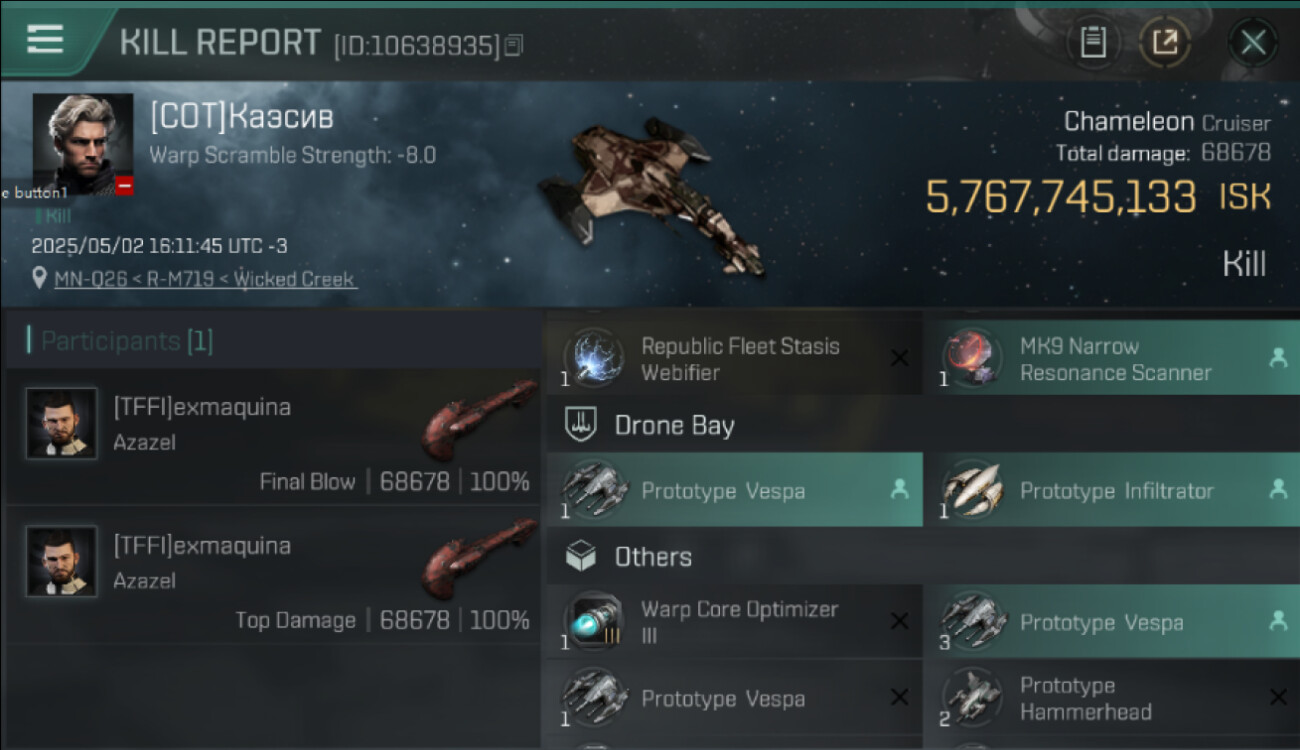Share the kill report externally
1300x750 pixels.
pos(1165,43)
